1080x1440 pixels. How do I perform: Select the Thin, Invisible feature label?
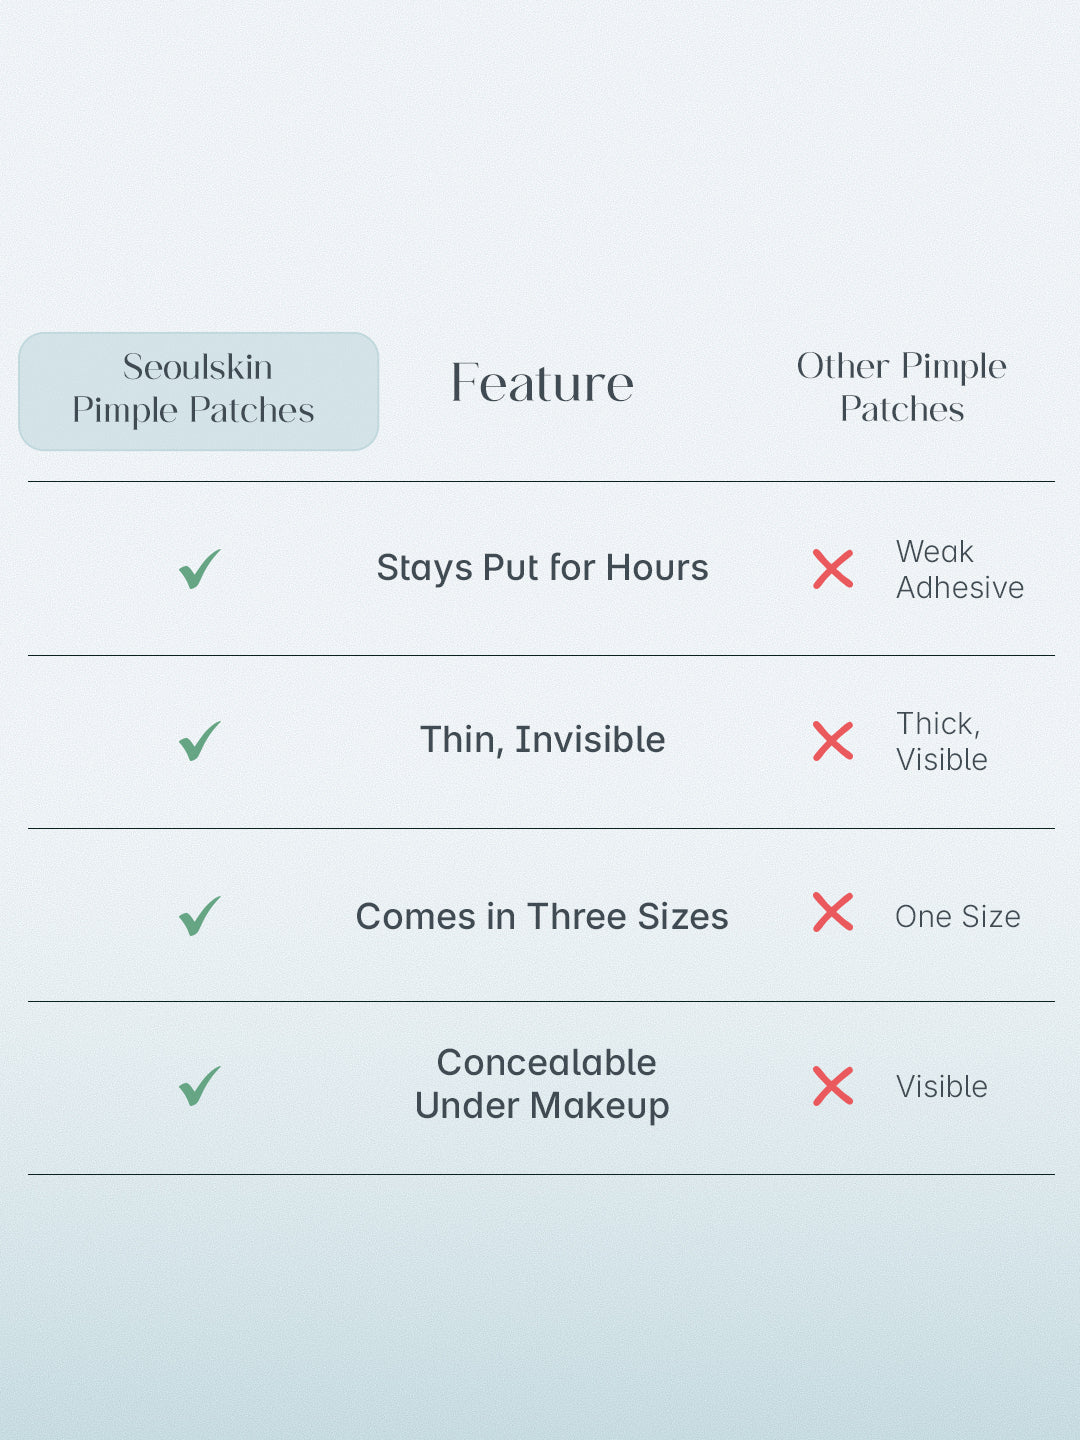coord(542,740)
